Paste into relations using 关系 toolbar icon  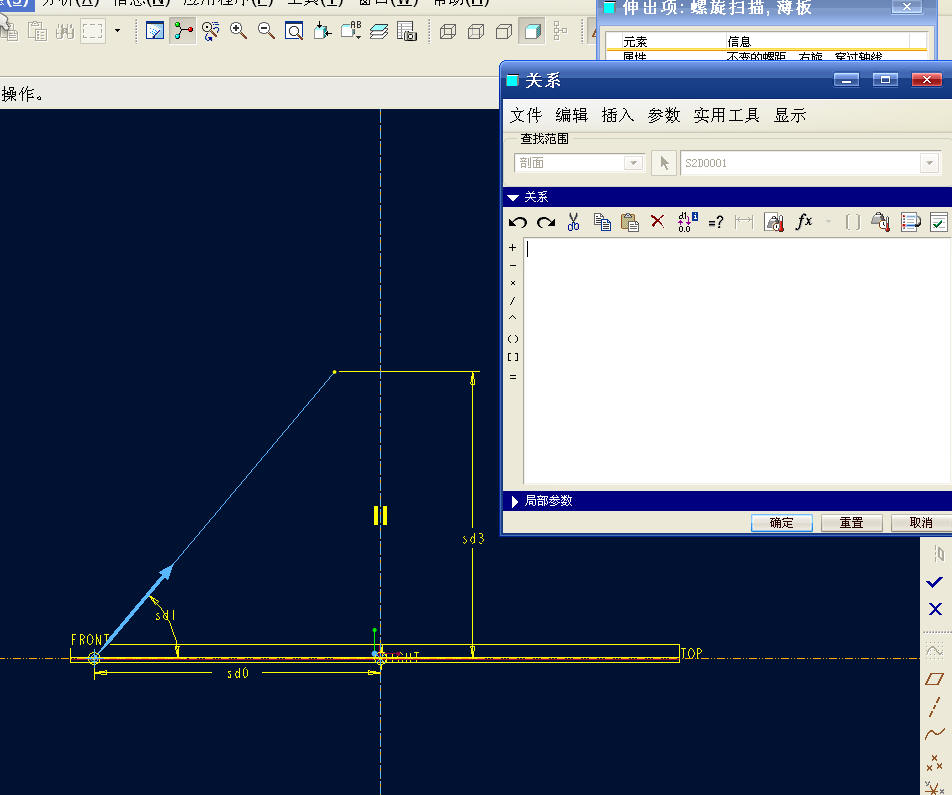pos(630,222)
